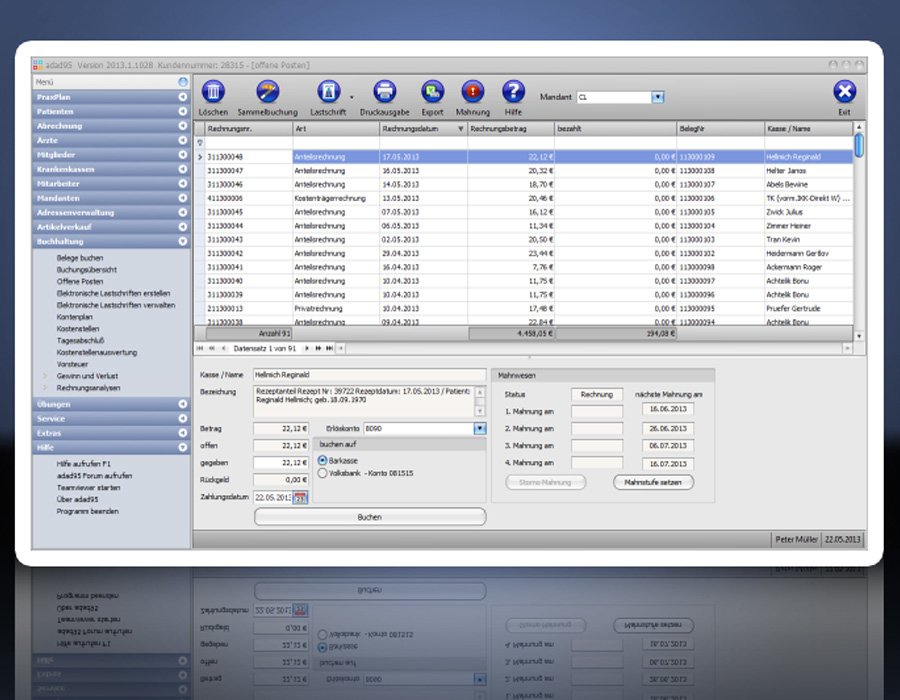Click the Hilfe question mark icon
This screenshot has width=900, height=700.
tap(513, 93)
